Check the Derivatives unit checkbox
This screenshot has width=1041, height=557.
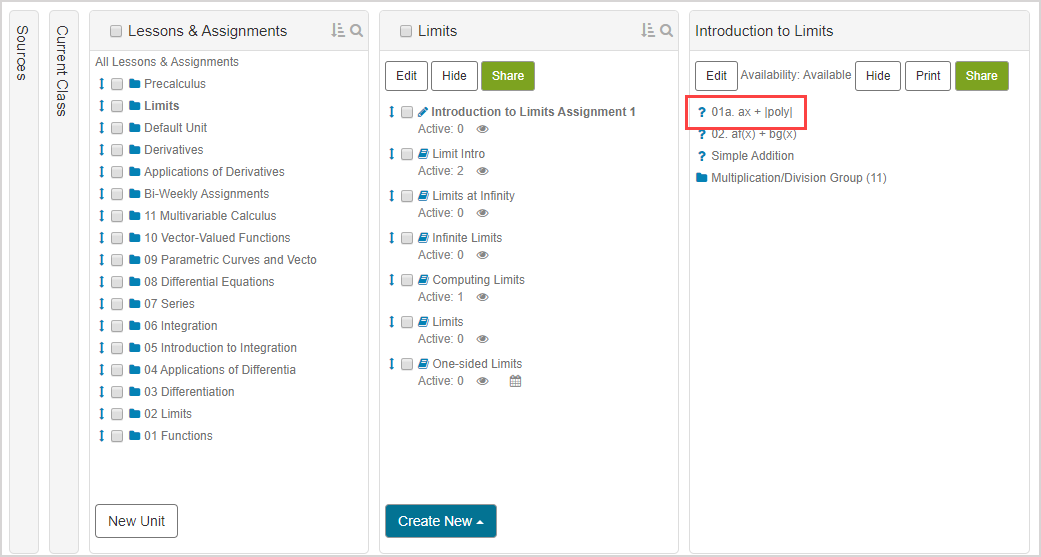117,150
